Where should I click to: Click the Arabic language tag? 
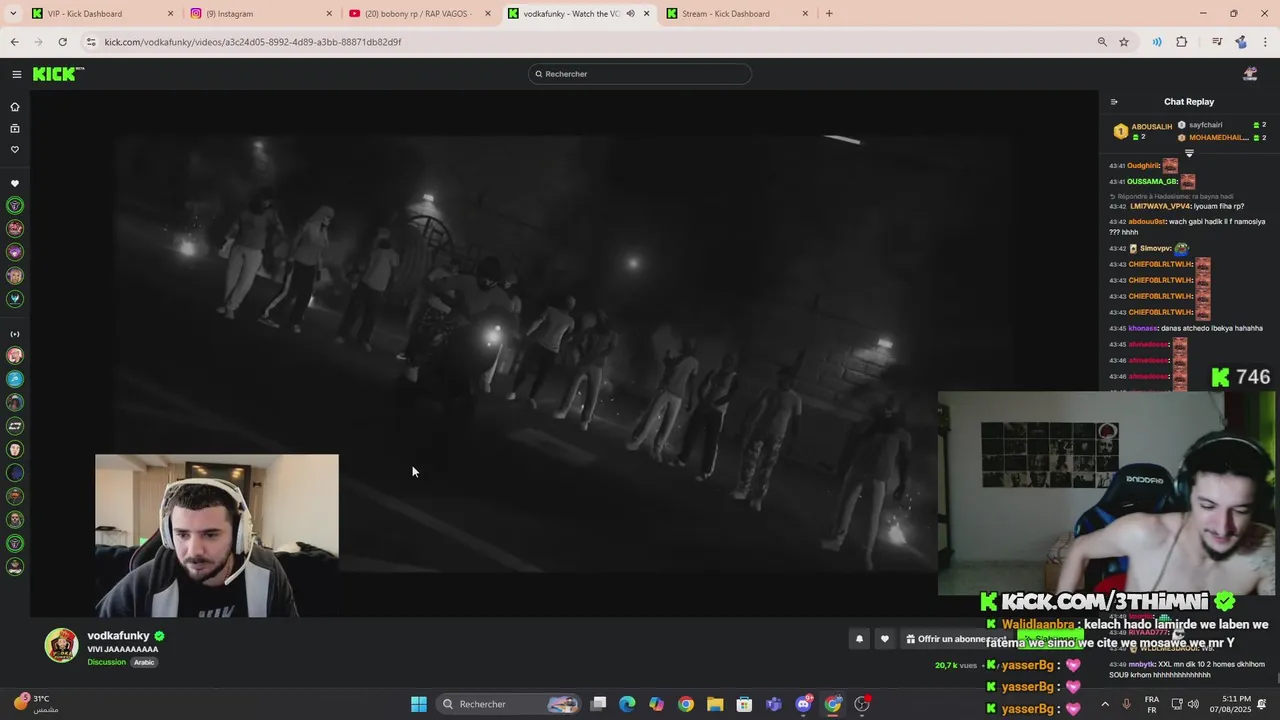click(144, 662)
